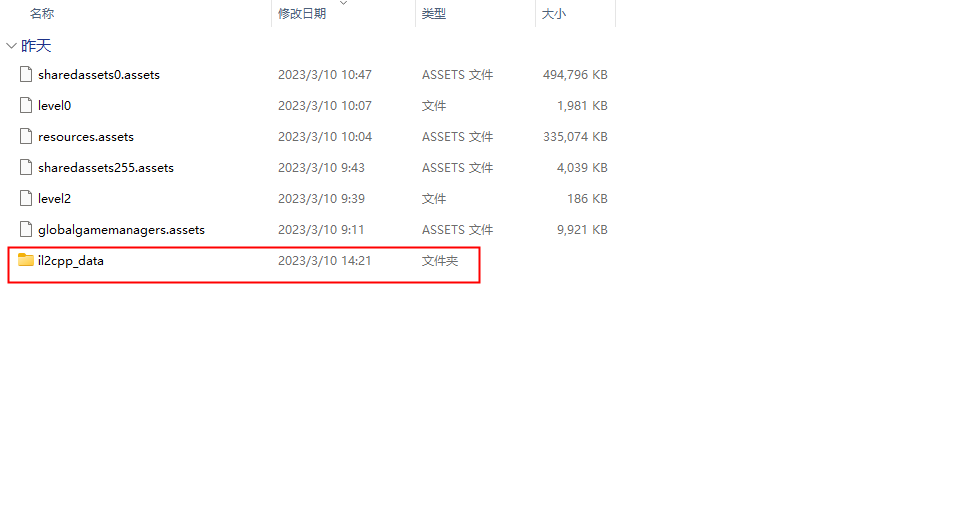
Task: Click the sharedassets0.assets file name
Action: click(x=99, y=74)
